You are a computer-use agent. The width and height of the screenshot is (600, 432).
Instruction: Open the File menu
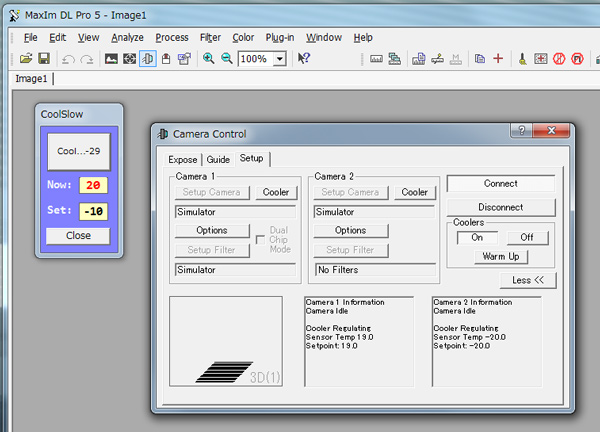click(x=31, y=37)
